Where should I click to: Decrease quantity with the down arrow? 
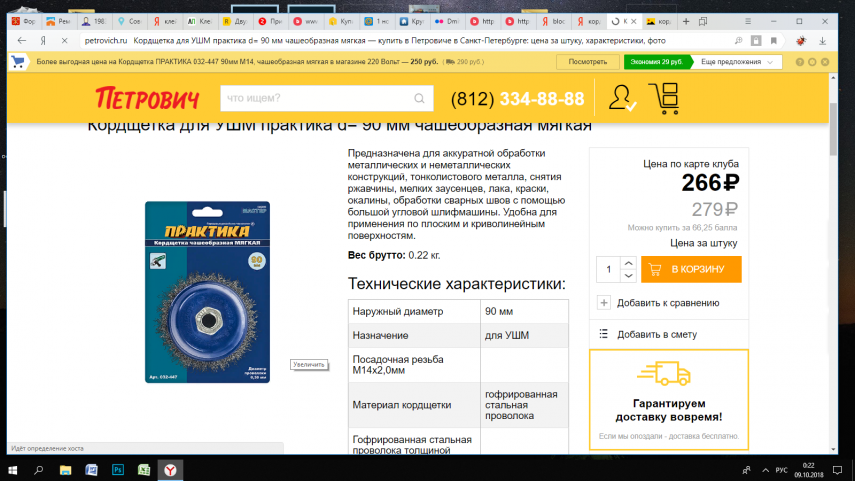628,275
